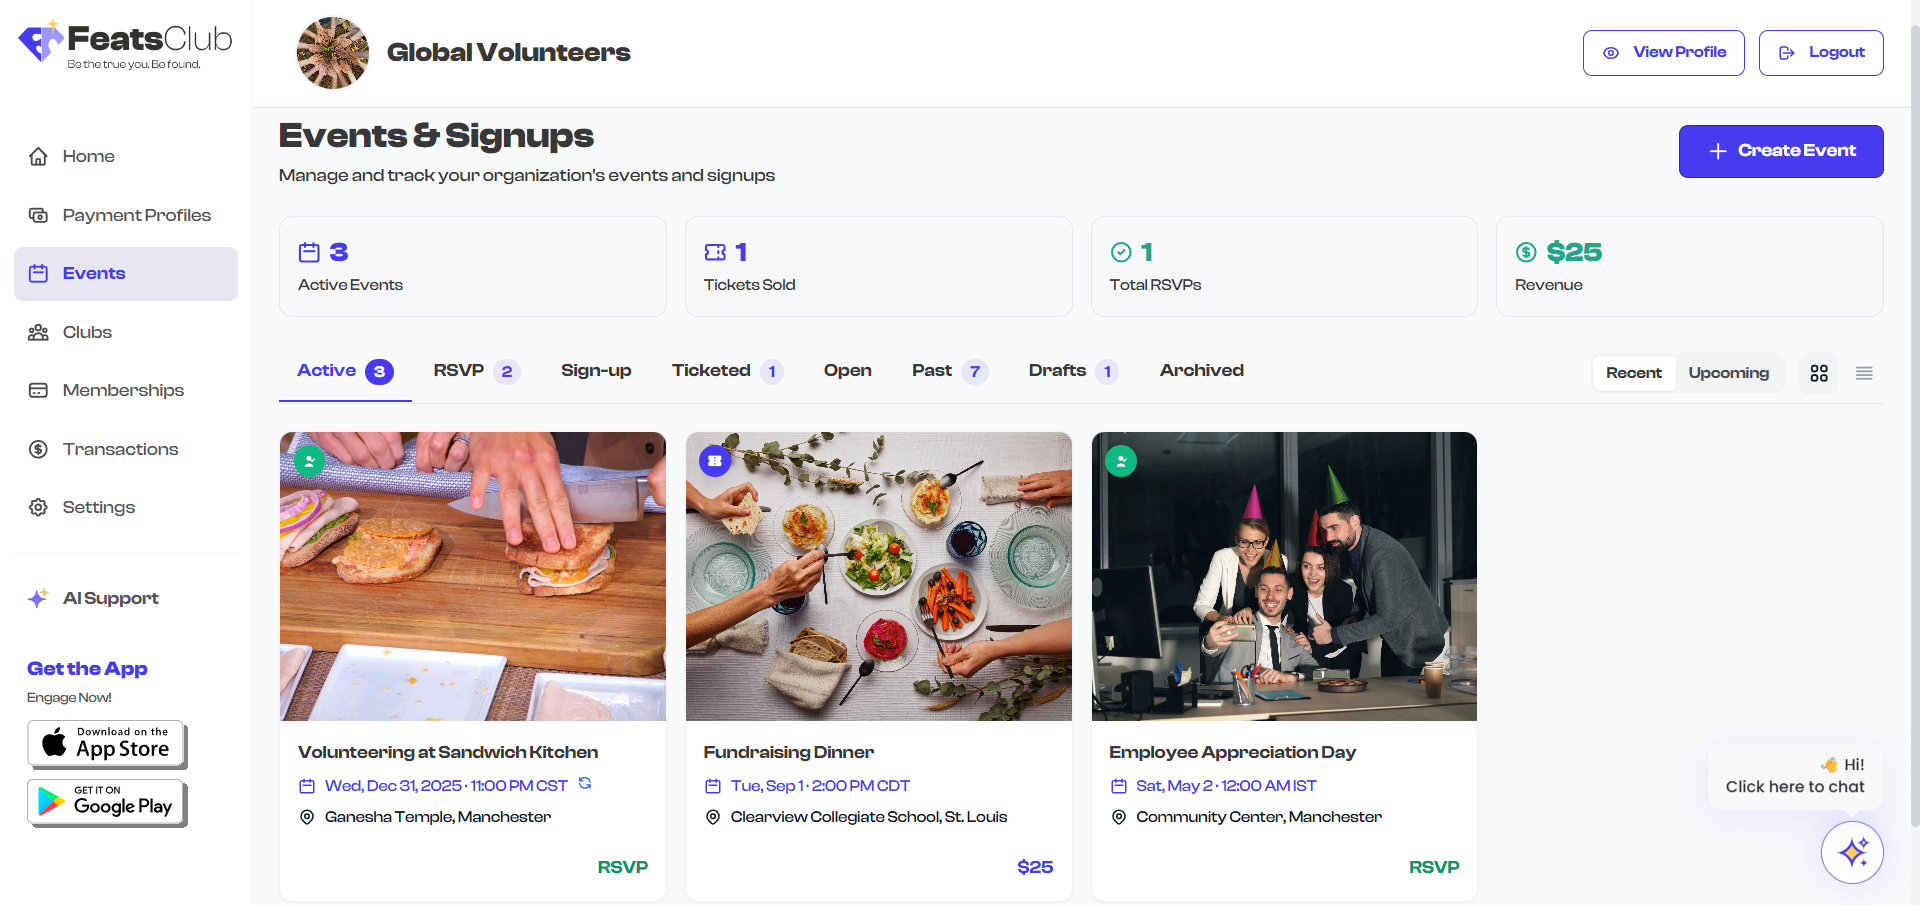Click the View Profile button
The image size is (1920, 905).
pyautogui.click(x=1664, y=53)
